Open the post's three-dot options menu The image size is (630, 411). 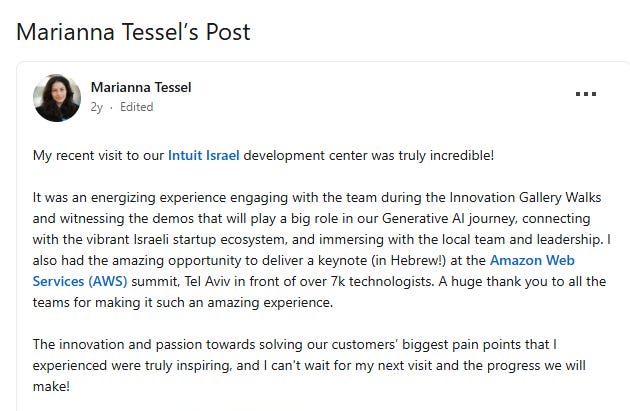[586, 95]
